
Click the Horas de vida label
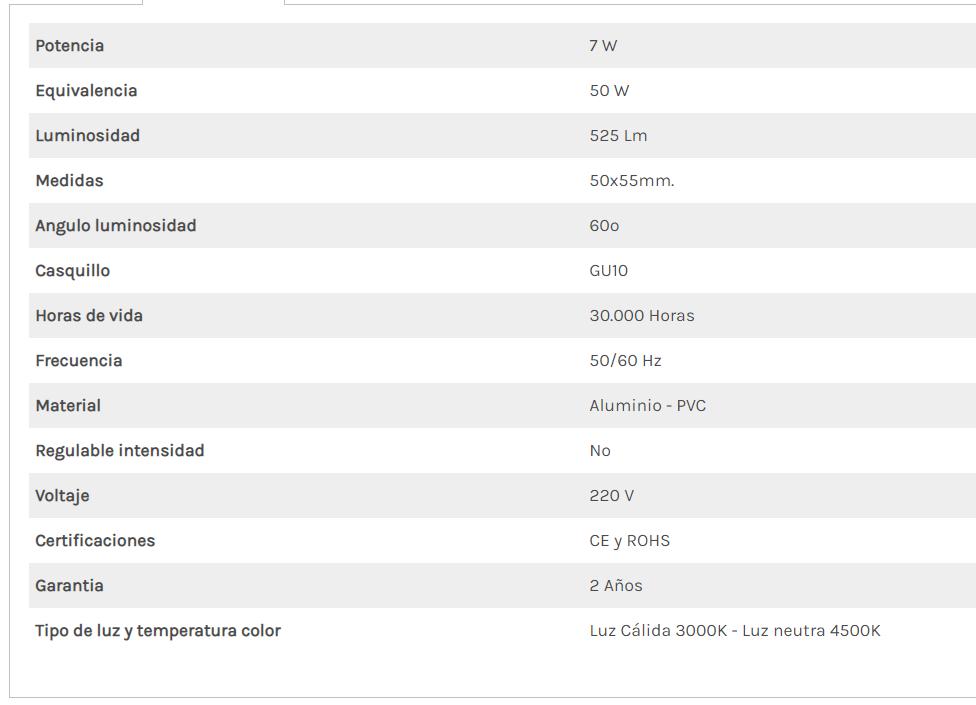[x=89, y=316]
